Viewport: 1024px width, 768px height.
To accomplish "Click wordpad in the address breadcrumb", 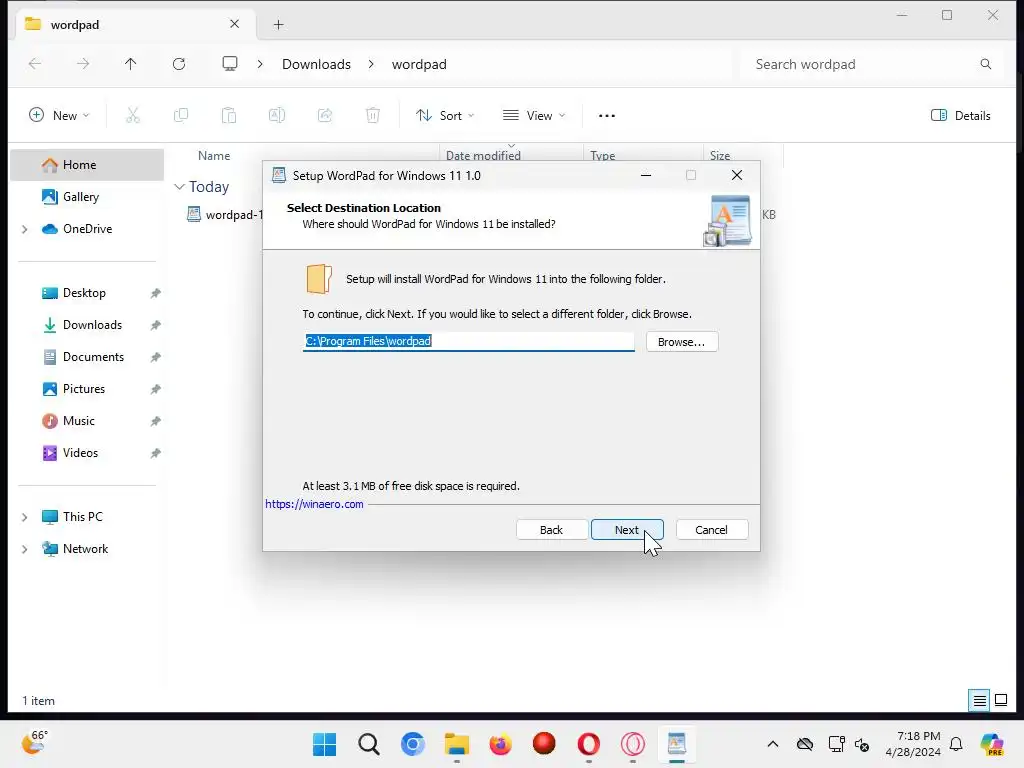I will 419,64.
